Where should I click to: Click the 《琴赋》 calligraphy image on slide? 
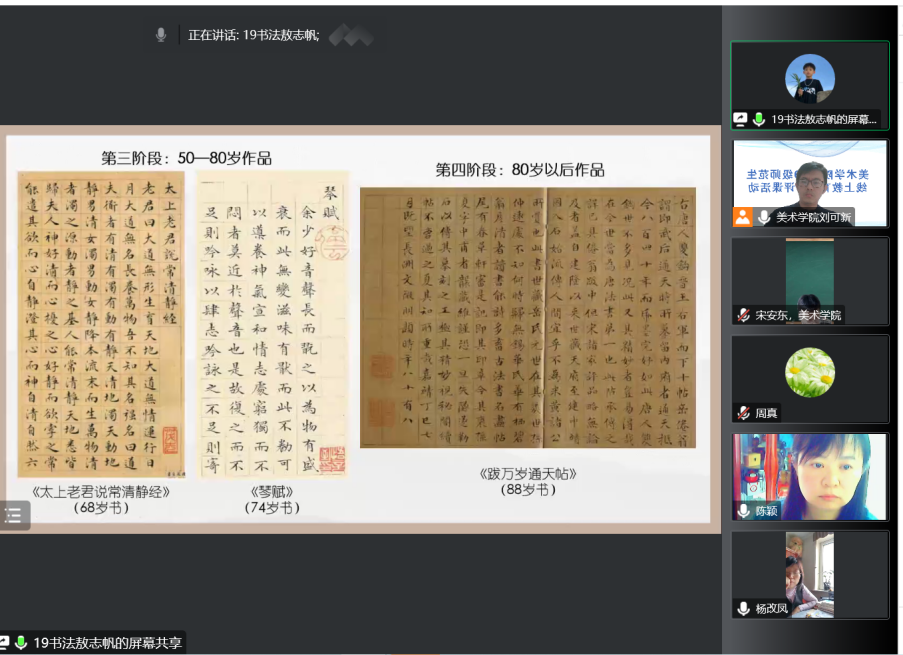click(x=272, y=325)
